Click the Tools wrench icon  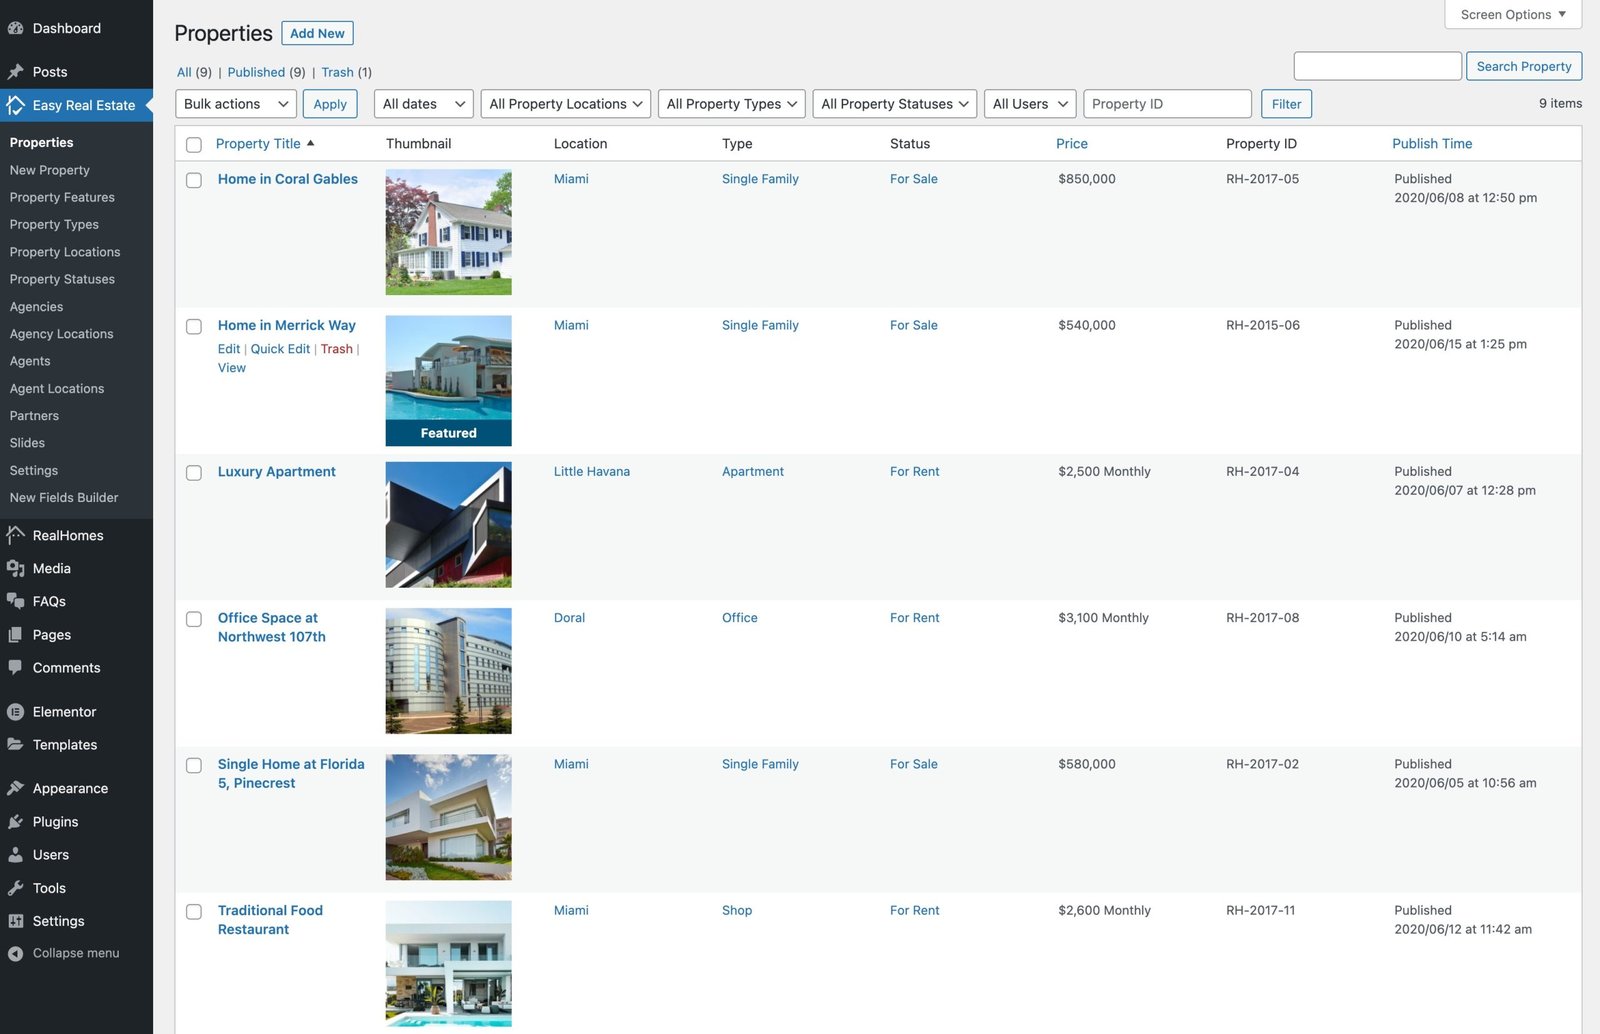click(15, 888)
